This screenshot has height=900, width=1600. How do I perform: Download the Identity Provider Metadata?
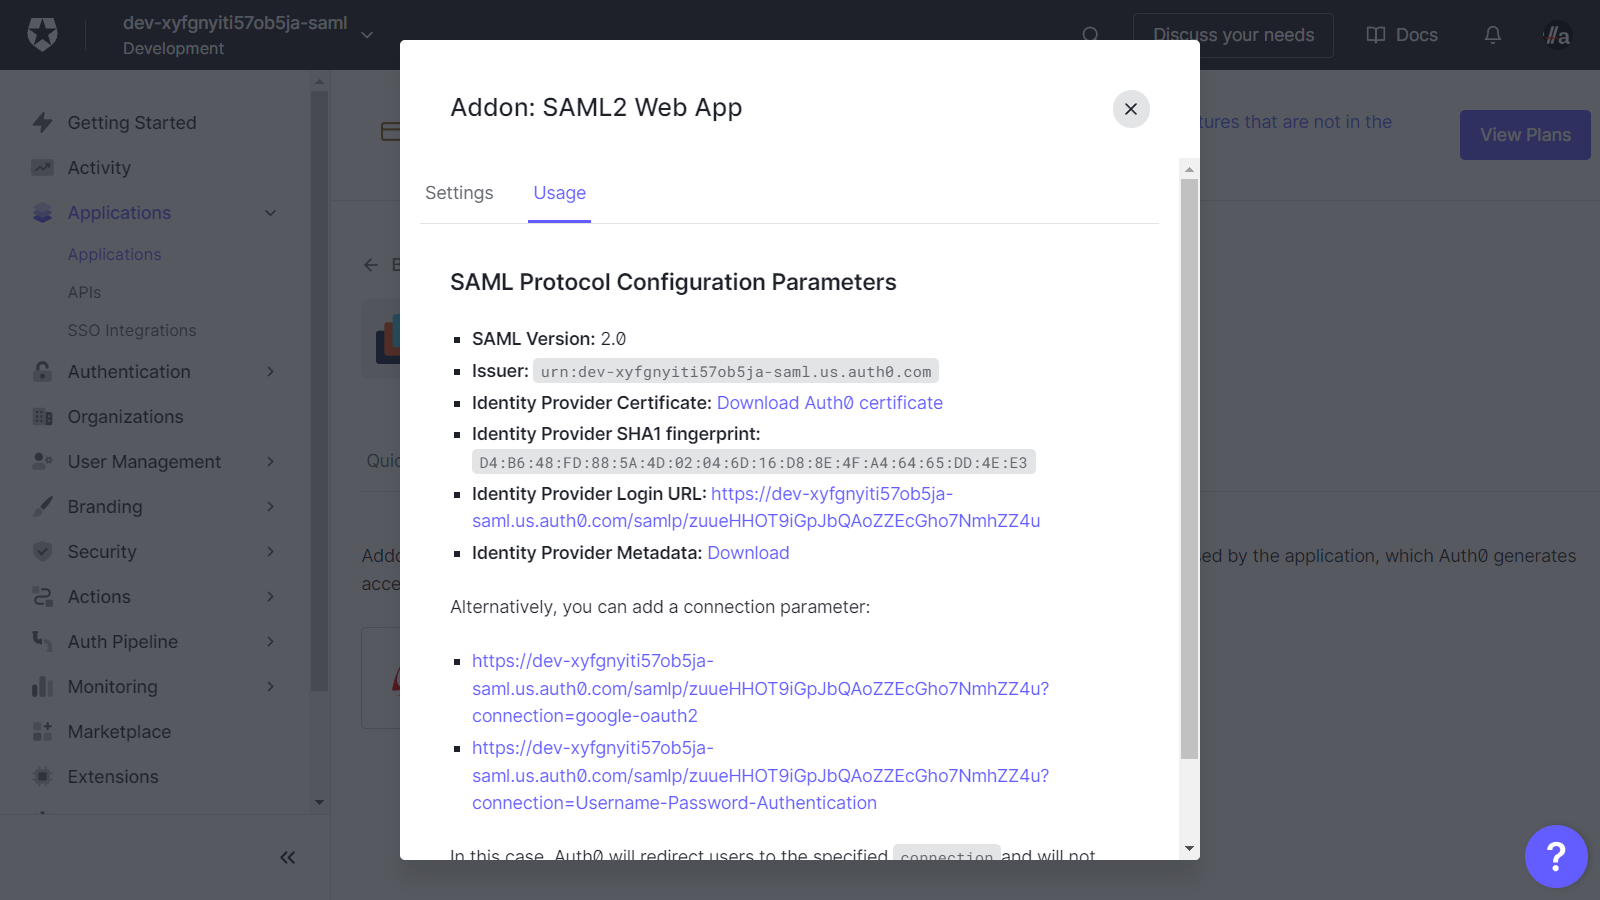[x=748, y=553]
